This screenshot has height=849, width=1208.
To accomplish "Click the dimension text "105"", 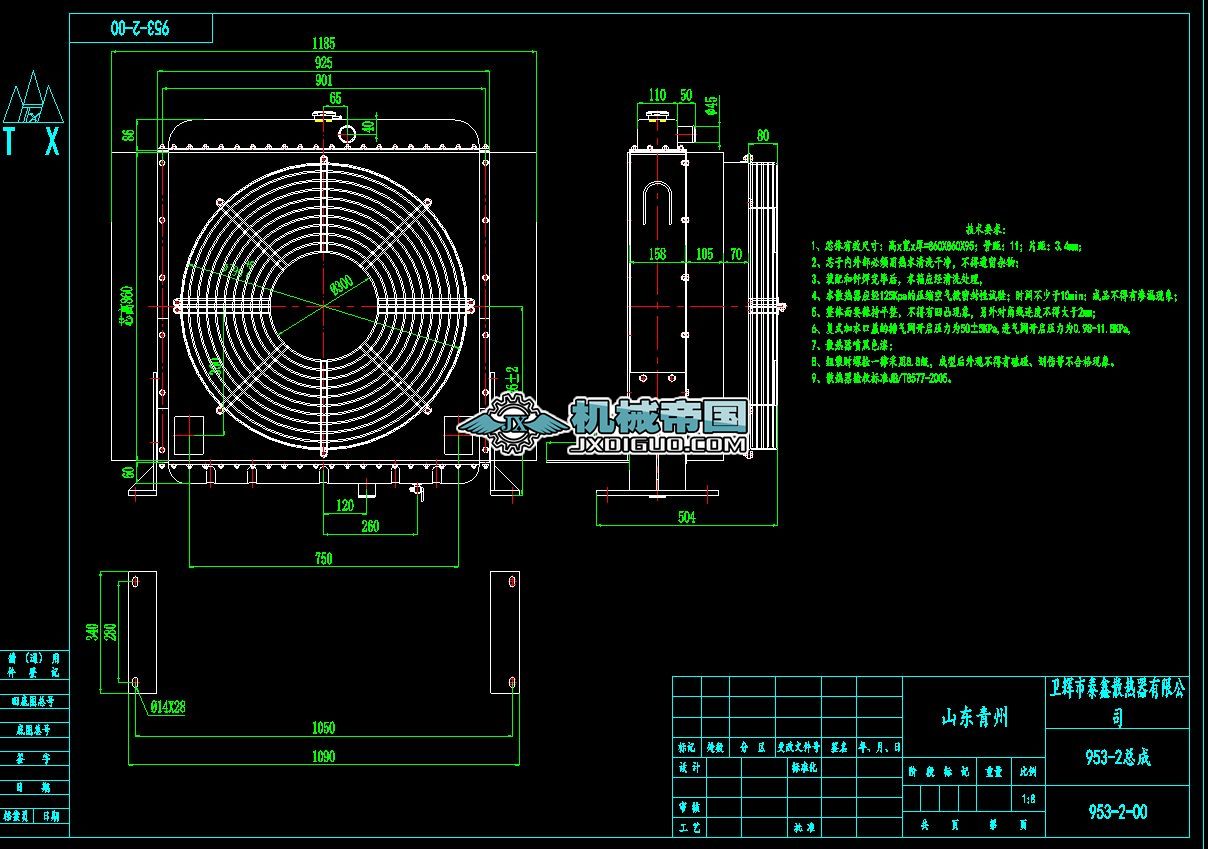I will [x=704, y=254].
